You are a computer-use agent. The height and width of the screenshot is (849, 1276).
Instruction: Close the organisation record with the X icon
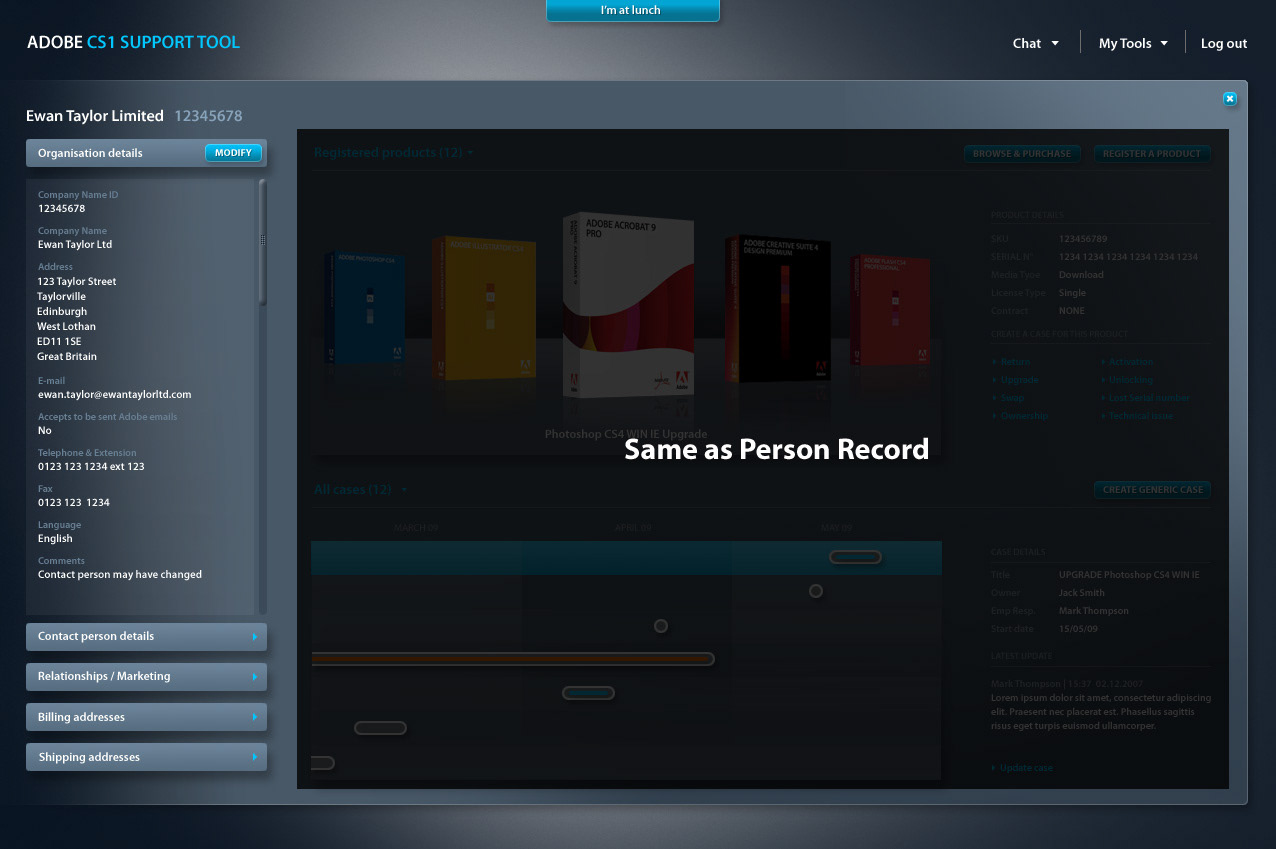1230,98
